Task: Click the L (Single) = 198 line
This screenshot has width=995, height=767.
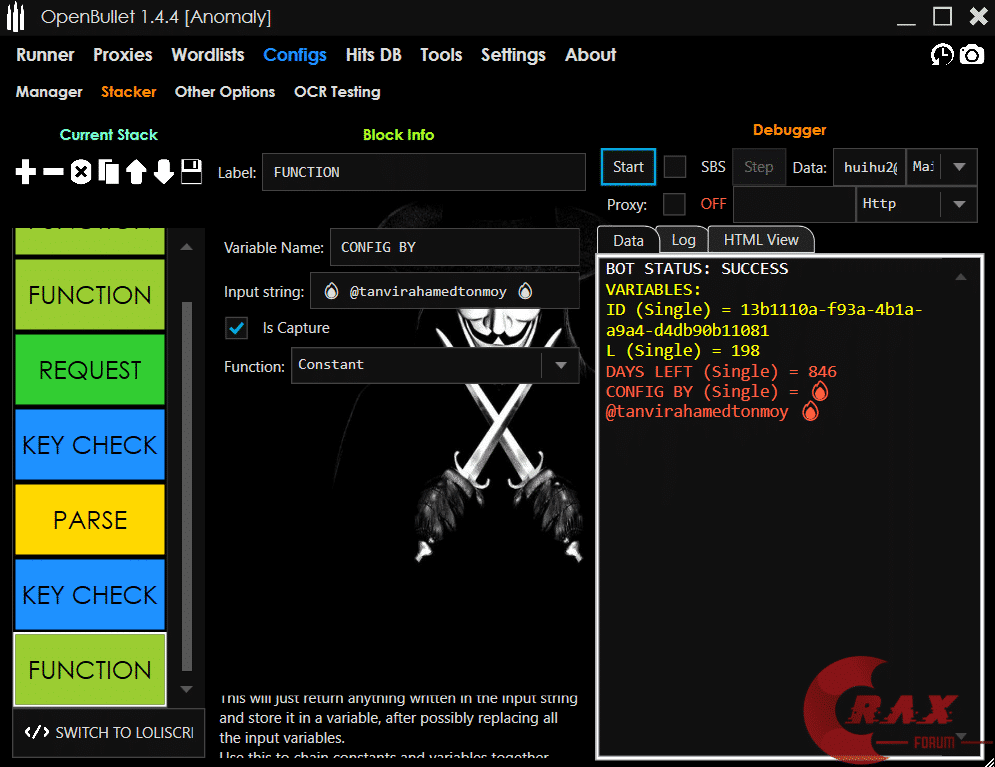Action: pos(682,351)
